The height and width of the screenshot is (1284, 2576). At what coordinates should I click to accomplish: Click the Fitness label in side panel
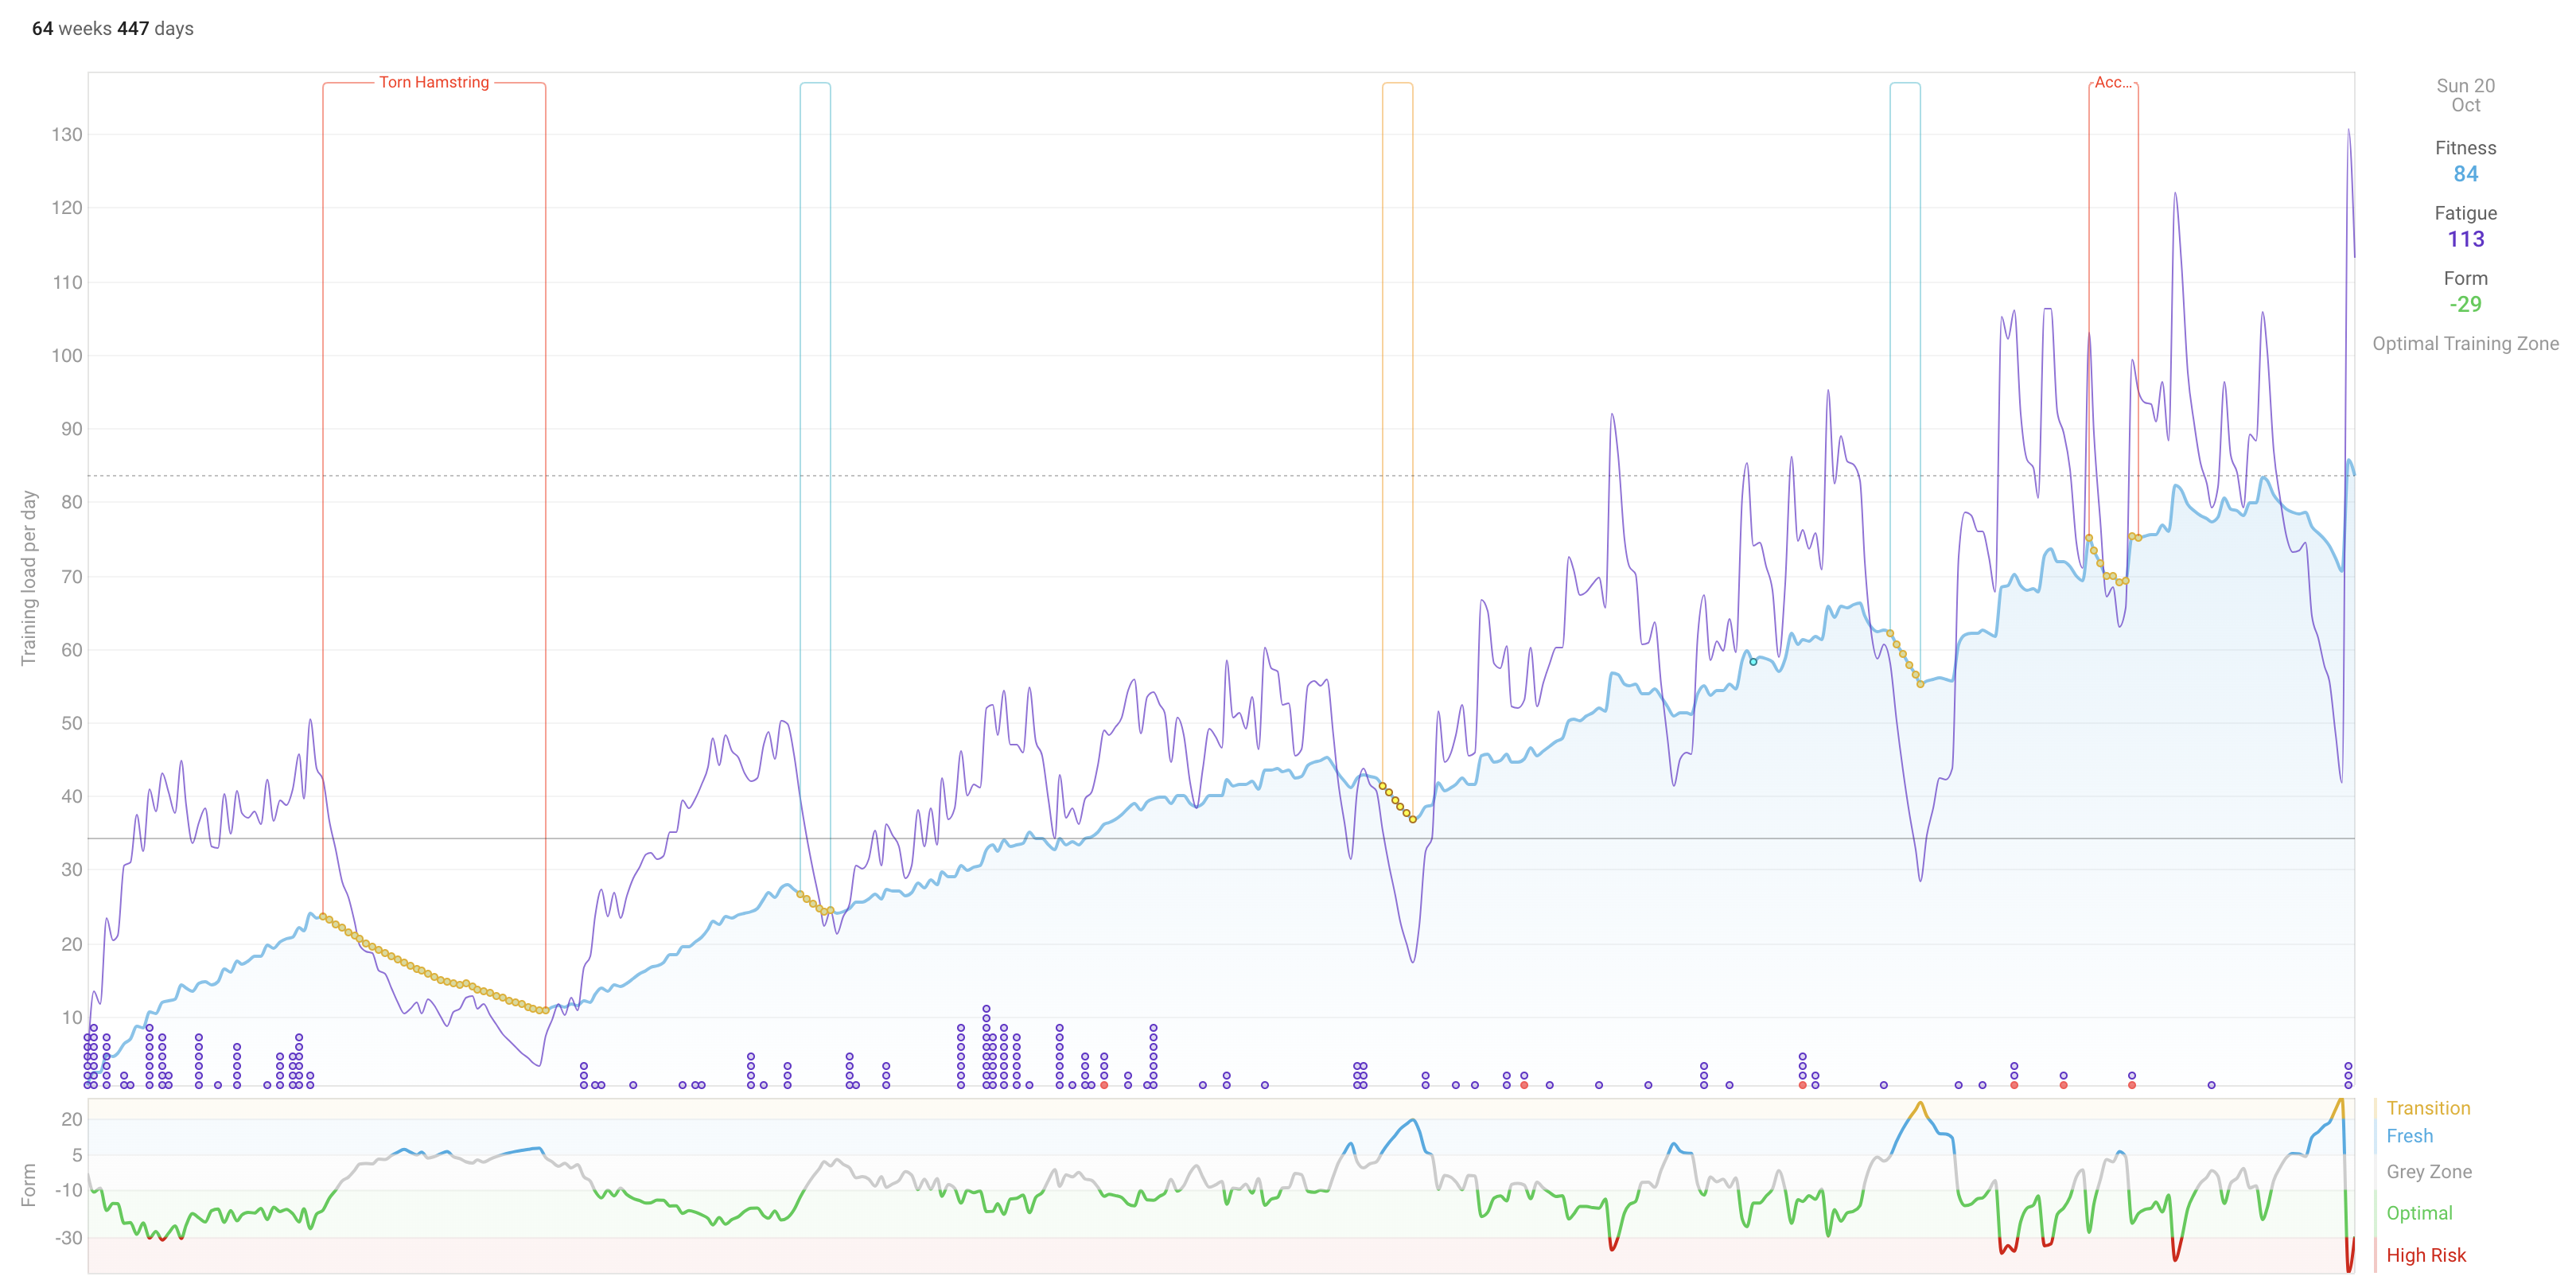(x=2465, y=148)
